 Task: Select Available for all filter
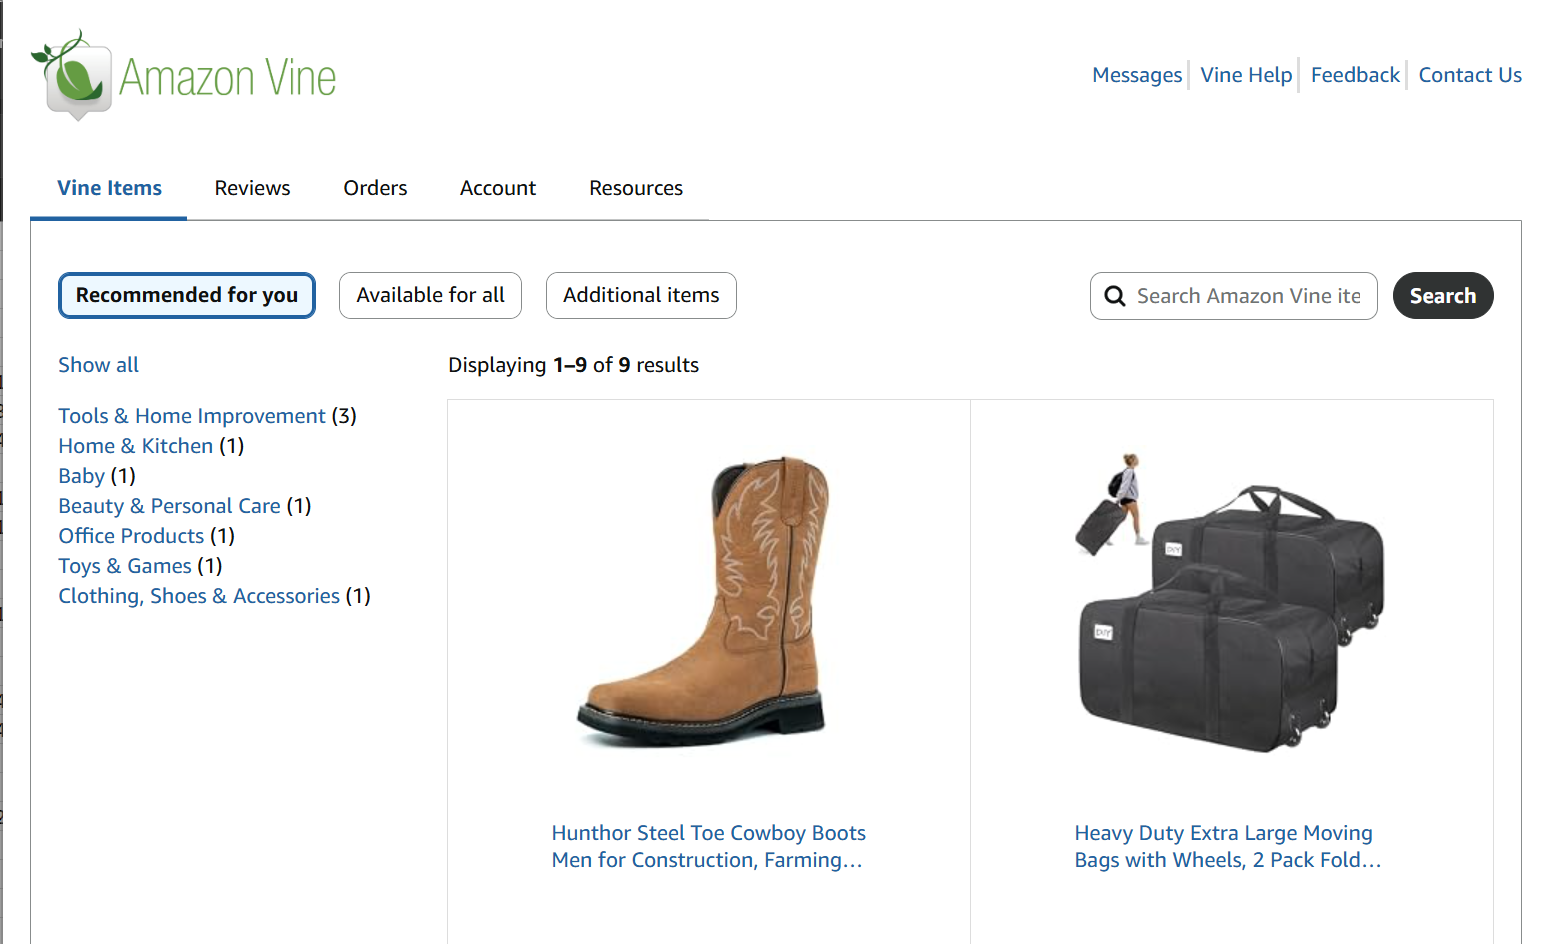tap(430, 295)
